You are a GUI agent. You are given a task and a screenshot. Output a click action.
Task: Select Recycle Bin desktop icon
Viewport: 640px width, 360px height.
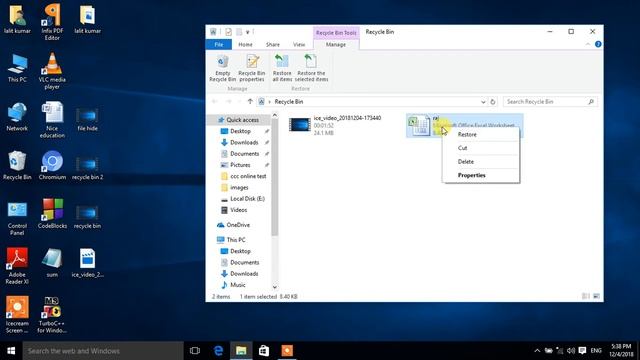pos(17,165)
